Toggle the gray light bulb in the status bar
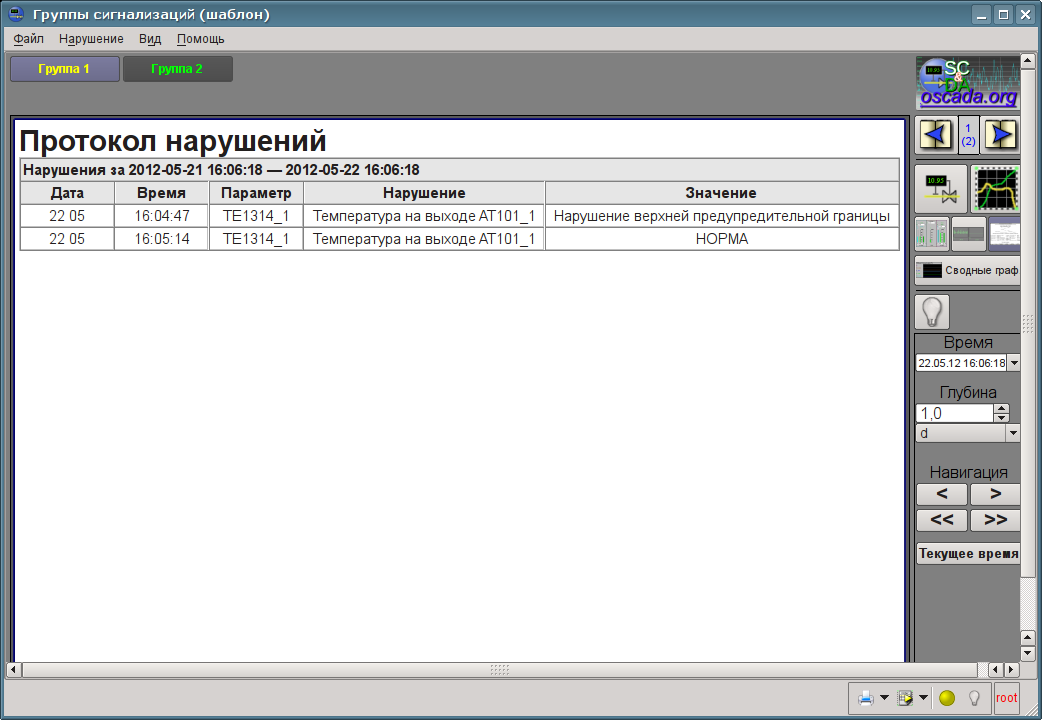The image size is (1042, 720). [x=974, y=698]
